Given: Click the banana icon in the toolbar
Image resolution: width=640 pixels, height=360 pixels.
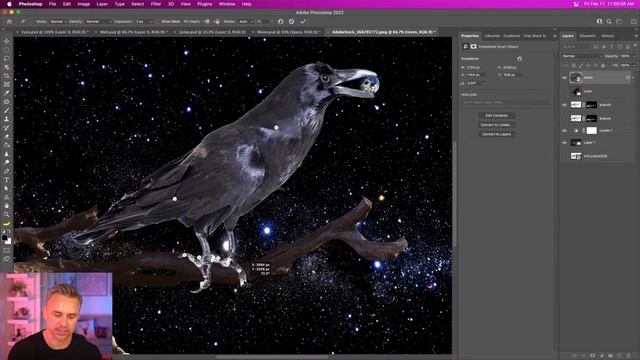Looking at the screenshot, I should tap(7, 223).
